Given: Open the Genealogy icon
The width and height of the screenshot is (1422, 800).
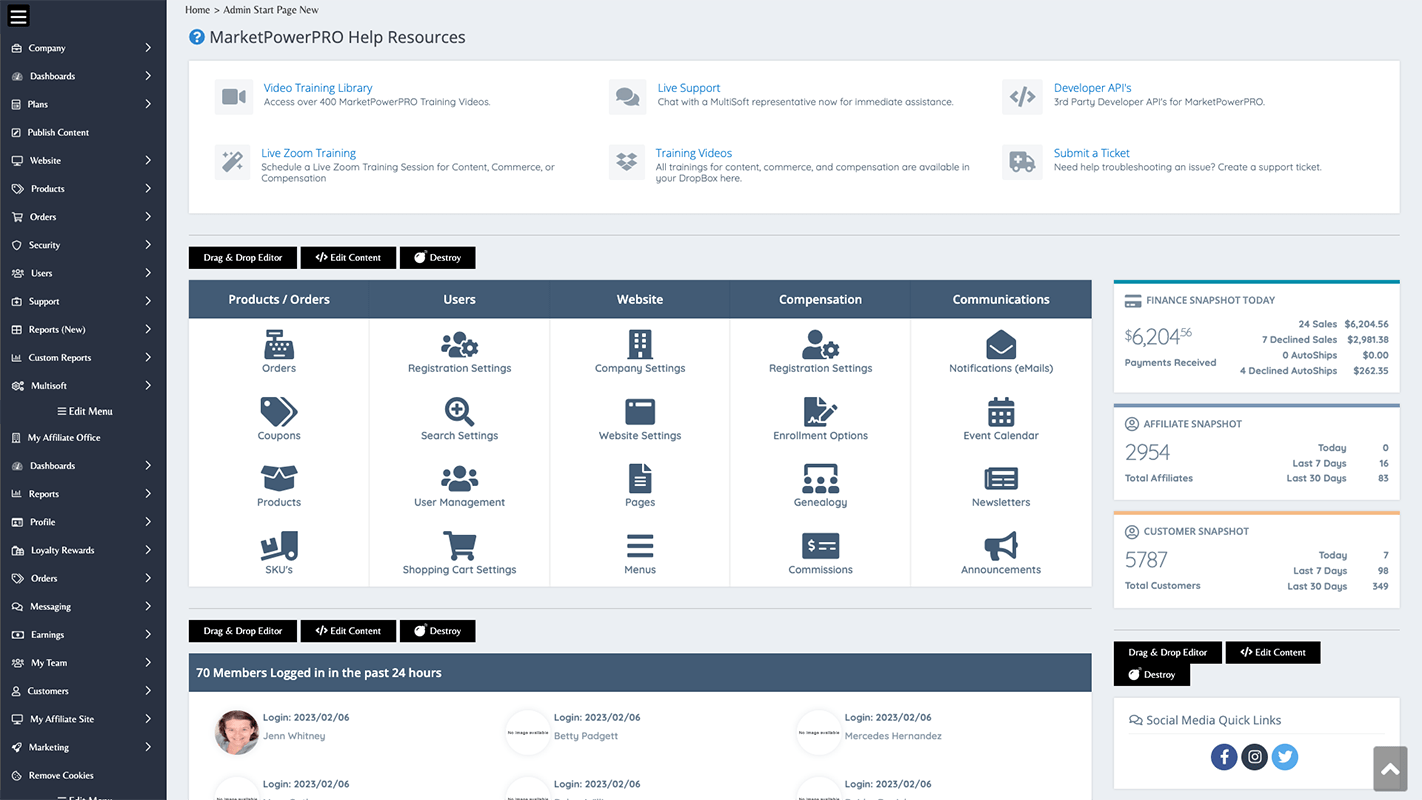Looking at the screenshot, I should click(x=821, y=478).
